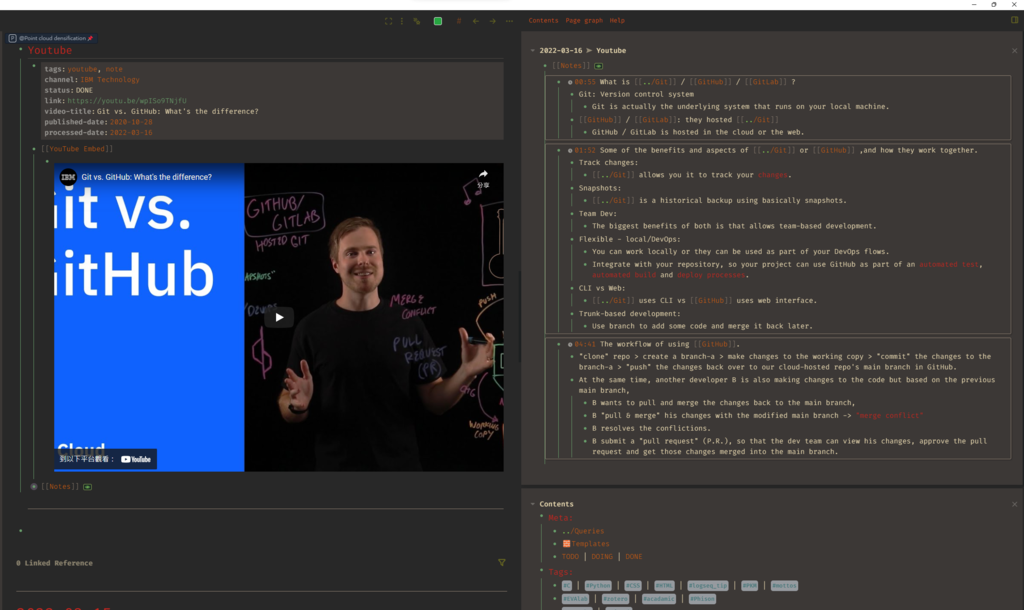Click the #mottos tag chip
The image size is (1024, 610).
(x=784, y=586)
